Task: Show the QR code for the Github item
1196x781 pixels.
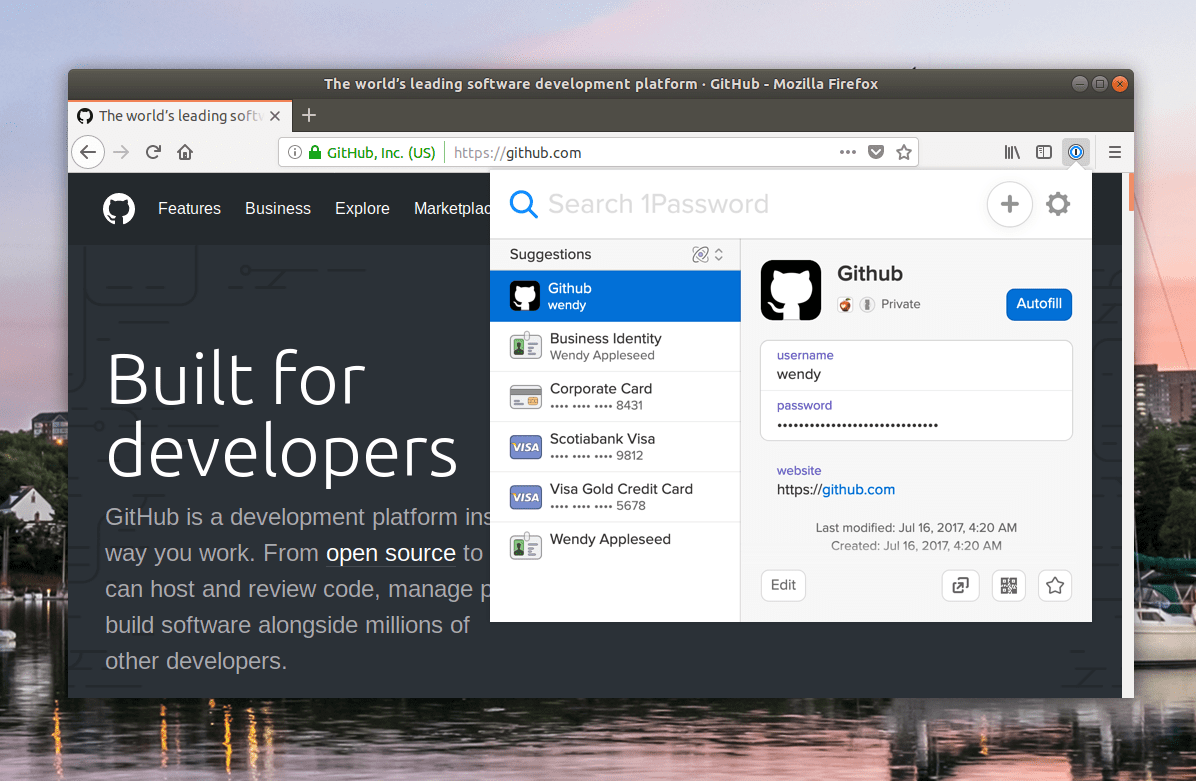Action: (x=1008, y=585)
